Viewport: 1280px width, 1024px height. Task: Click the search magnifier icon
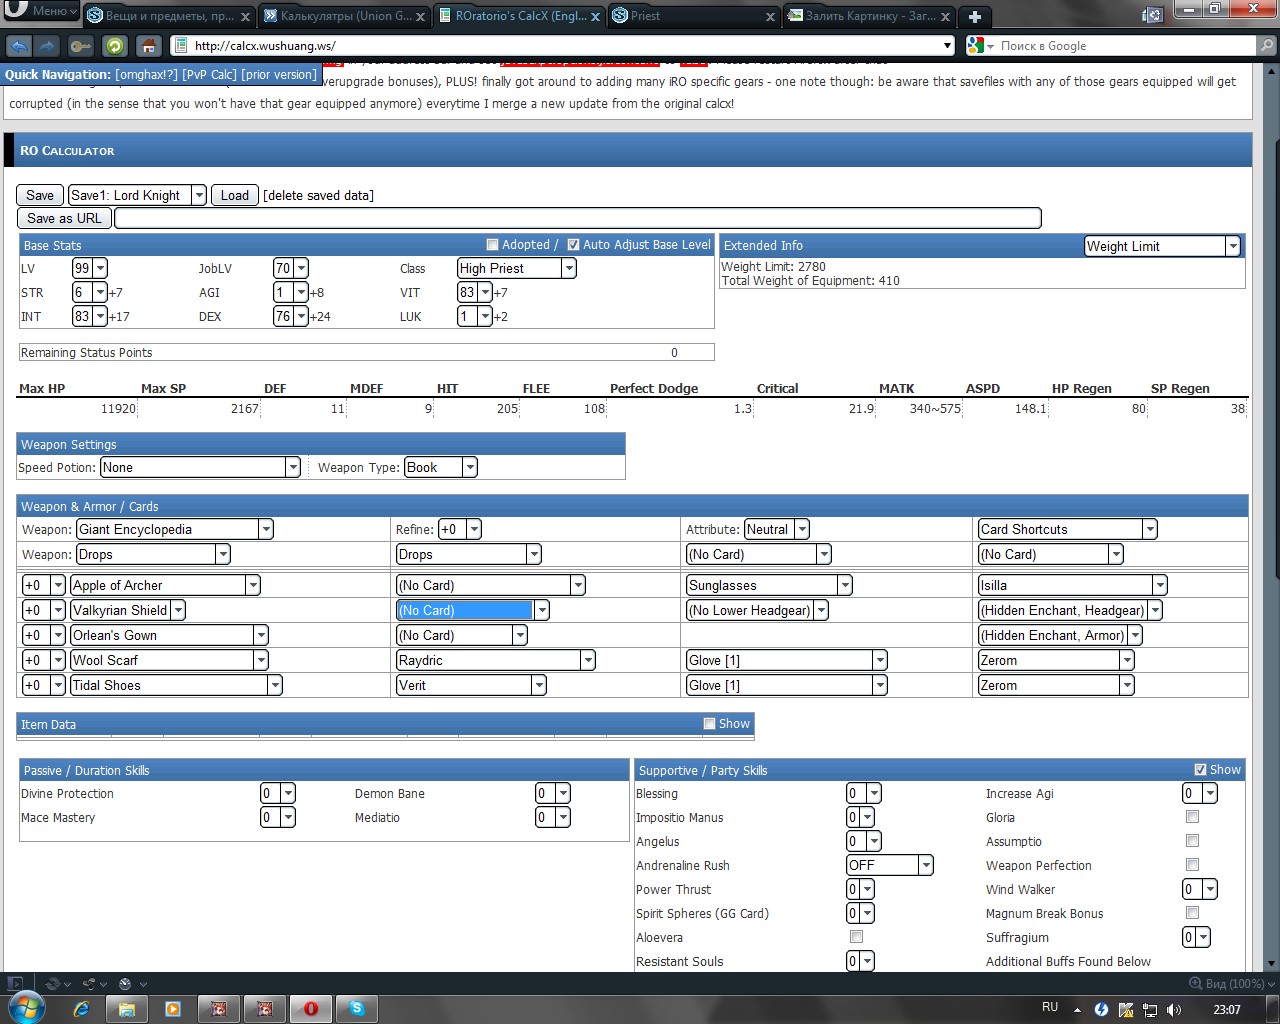(1267, 46)
